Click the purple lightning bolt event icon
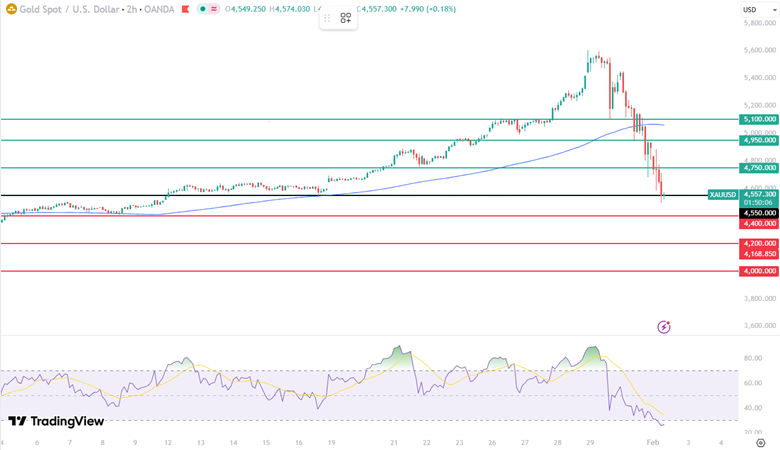The image size is (780, 450). [663, 327]
